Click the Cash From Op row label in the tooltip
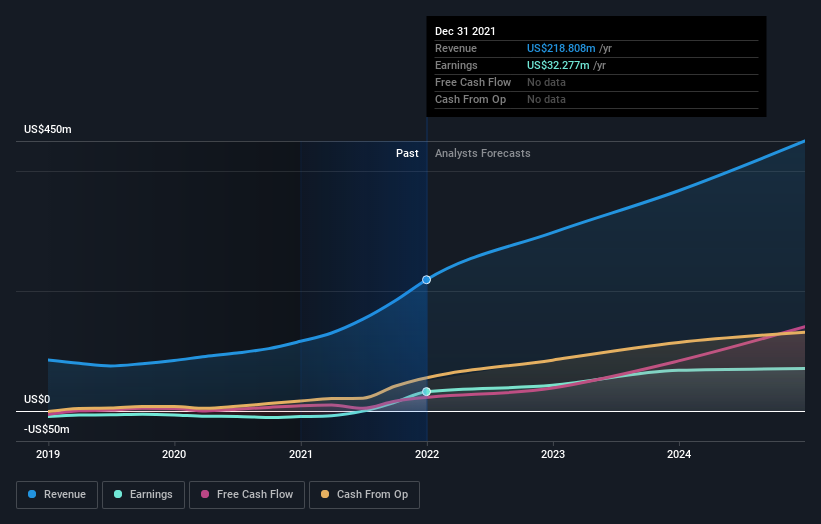The height and width of the screenshot is (524, 821). click(x=470, y=99)
